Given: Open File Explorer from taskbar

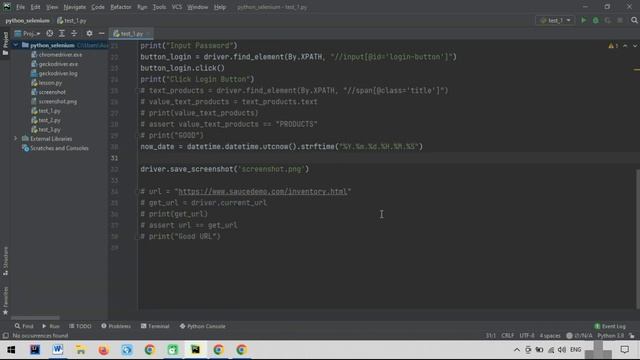Looking at the screenshot, I should (x=80, y=350).
